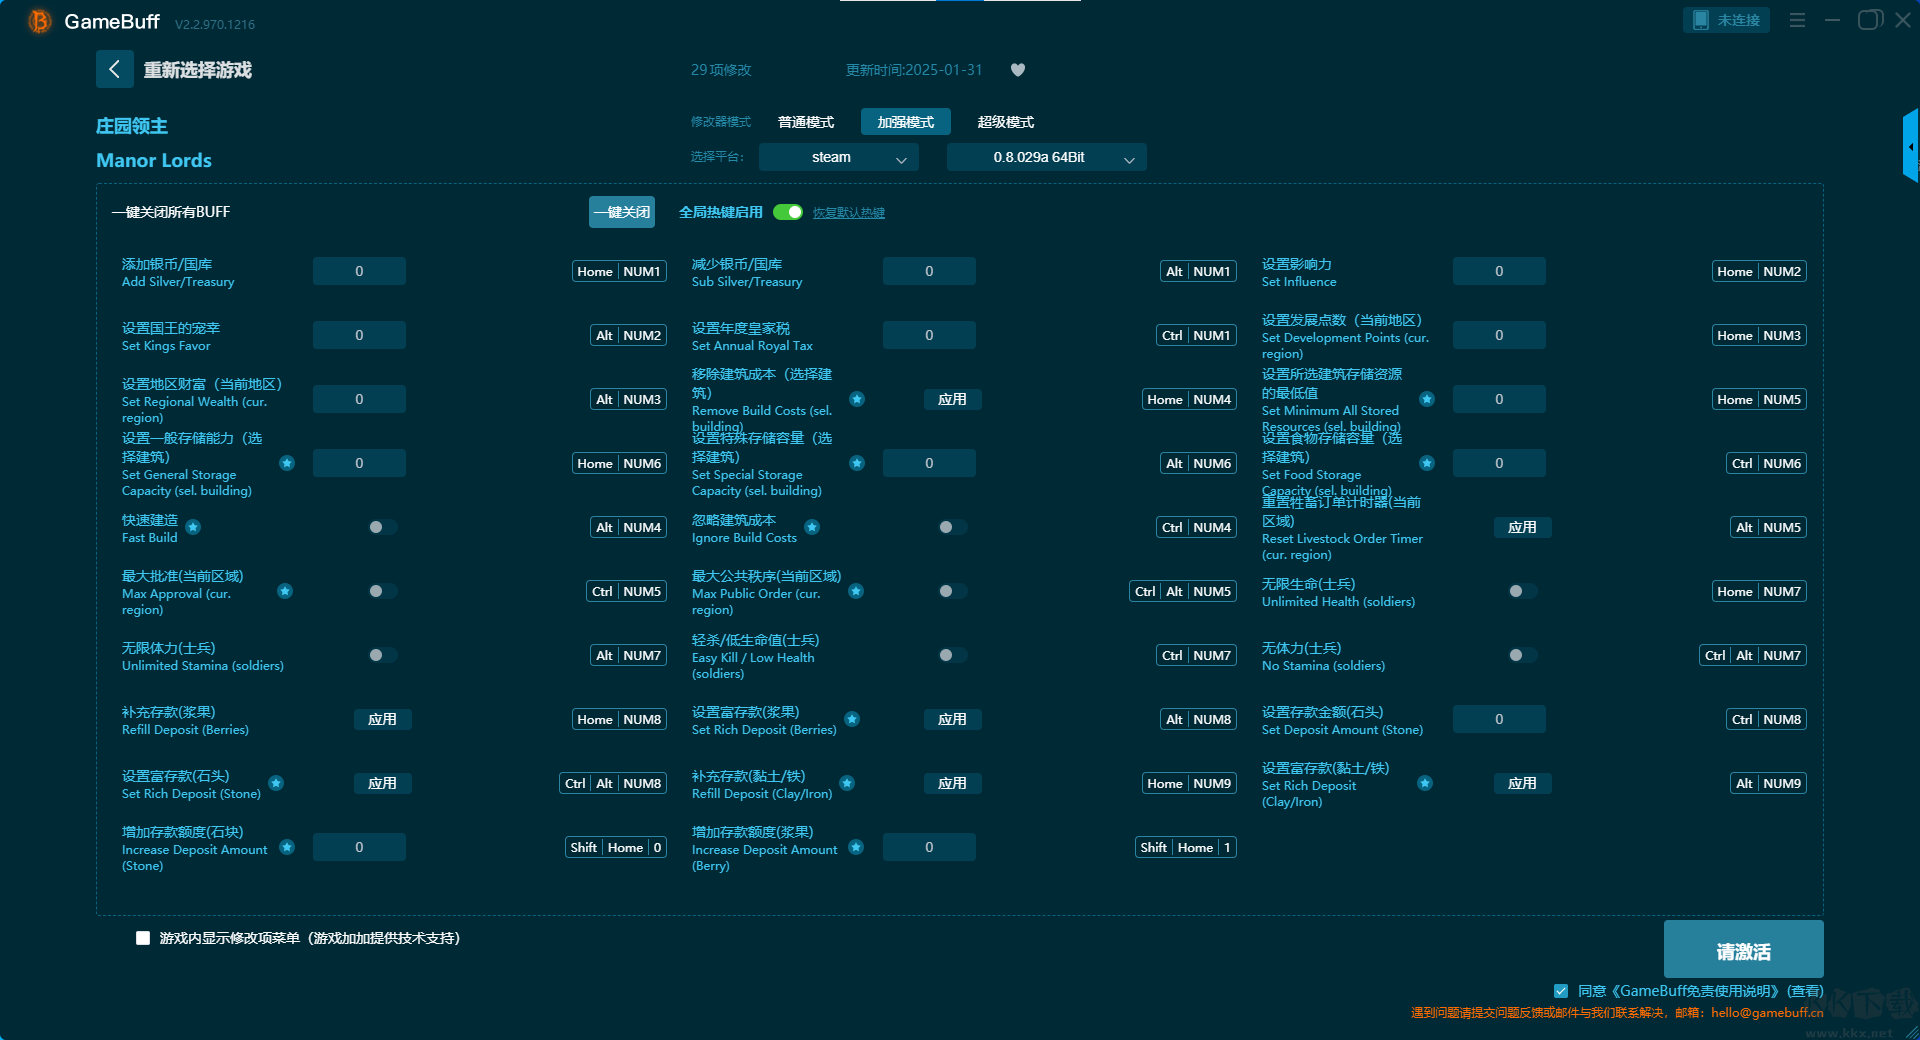Click the 请激活 activate button

(1744, 950)
